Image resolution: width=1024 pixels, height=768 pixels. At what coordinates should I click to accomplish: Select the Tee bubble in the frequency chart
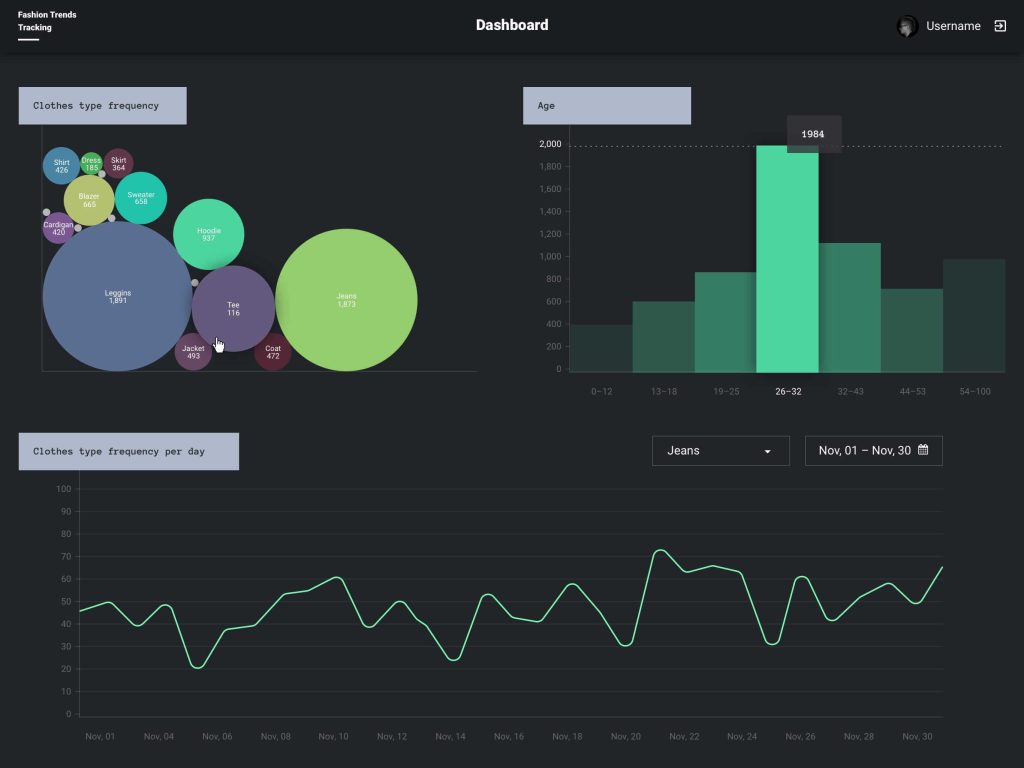[234, 310]
